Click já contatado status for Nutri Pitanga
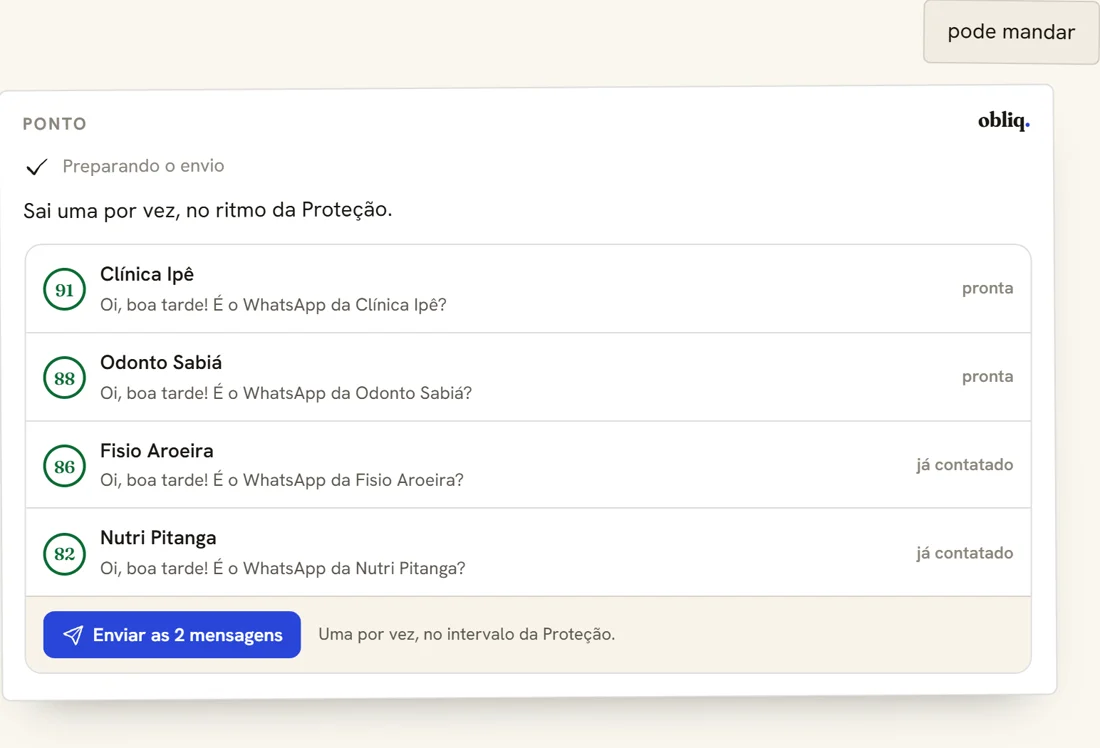This screenshot has height=748, width=1100. click(x=965, y=553)
